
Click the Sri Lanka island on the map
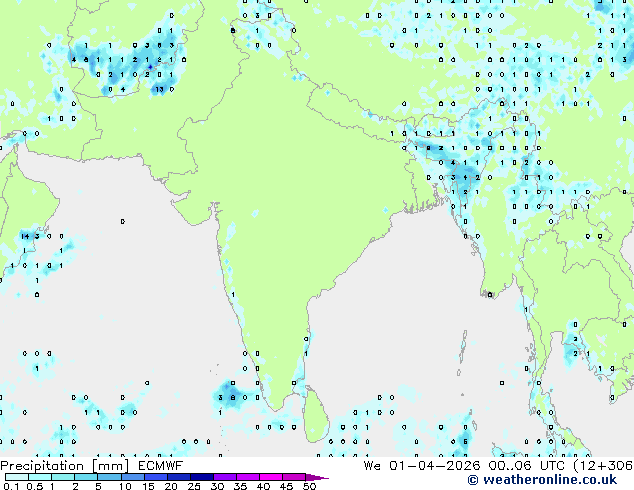[315, 418]
